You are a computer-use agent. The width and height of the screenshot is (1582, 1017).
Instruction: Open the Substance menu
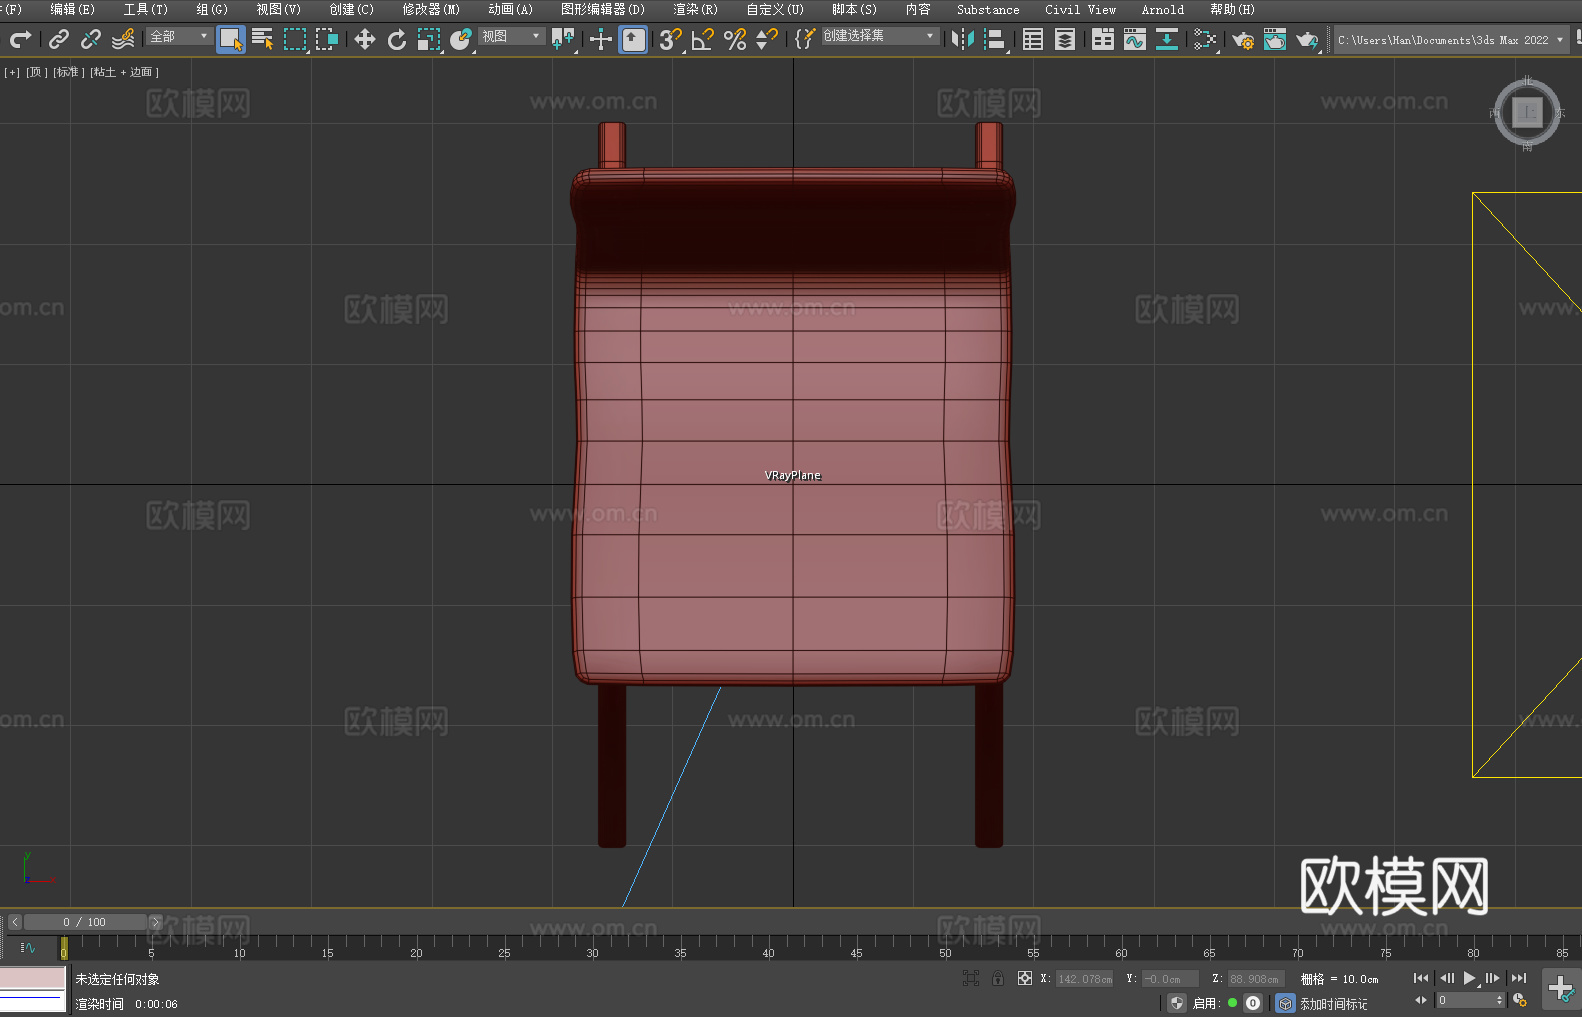tap(988, 9)
